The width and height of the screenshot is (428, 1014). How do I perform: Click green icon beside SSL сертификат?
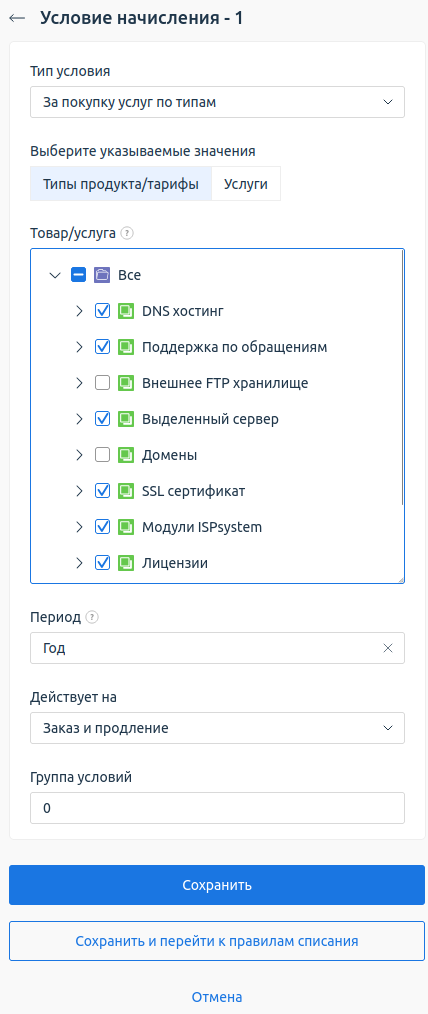[x=125, y=491]
